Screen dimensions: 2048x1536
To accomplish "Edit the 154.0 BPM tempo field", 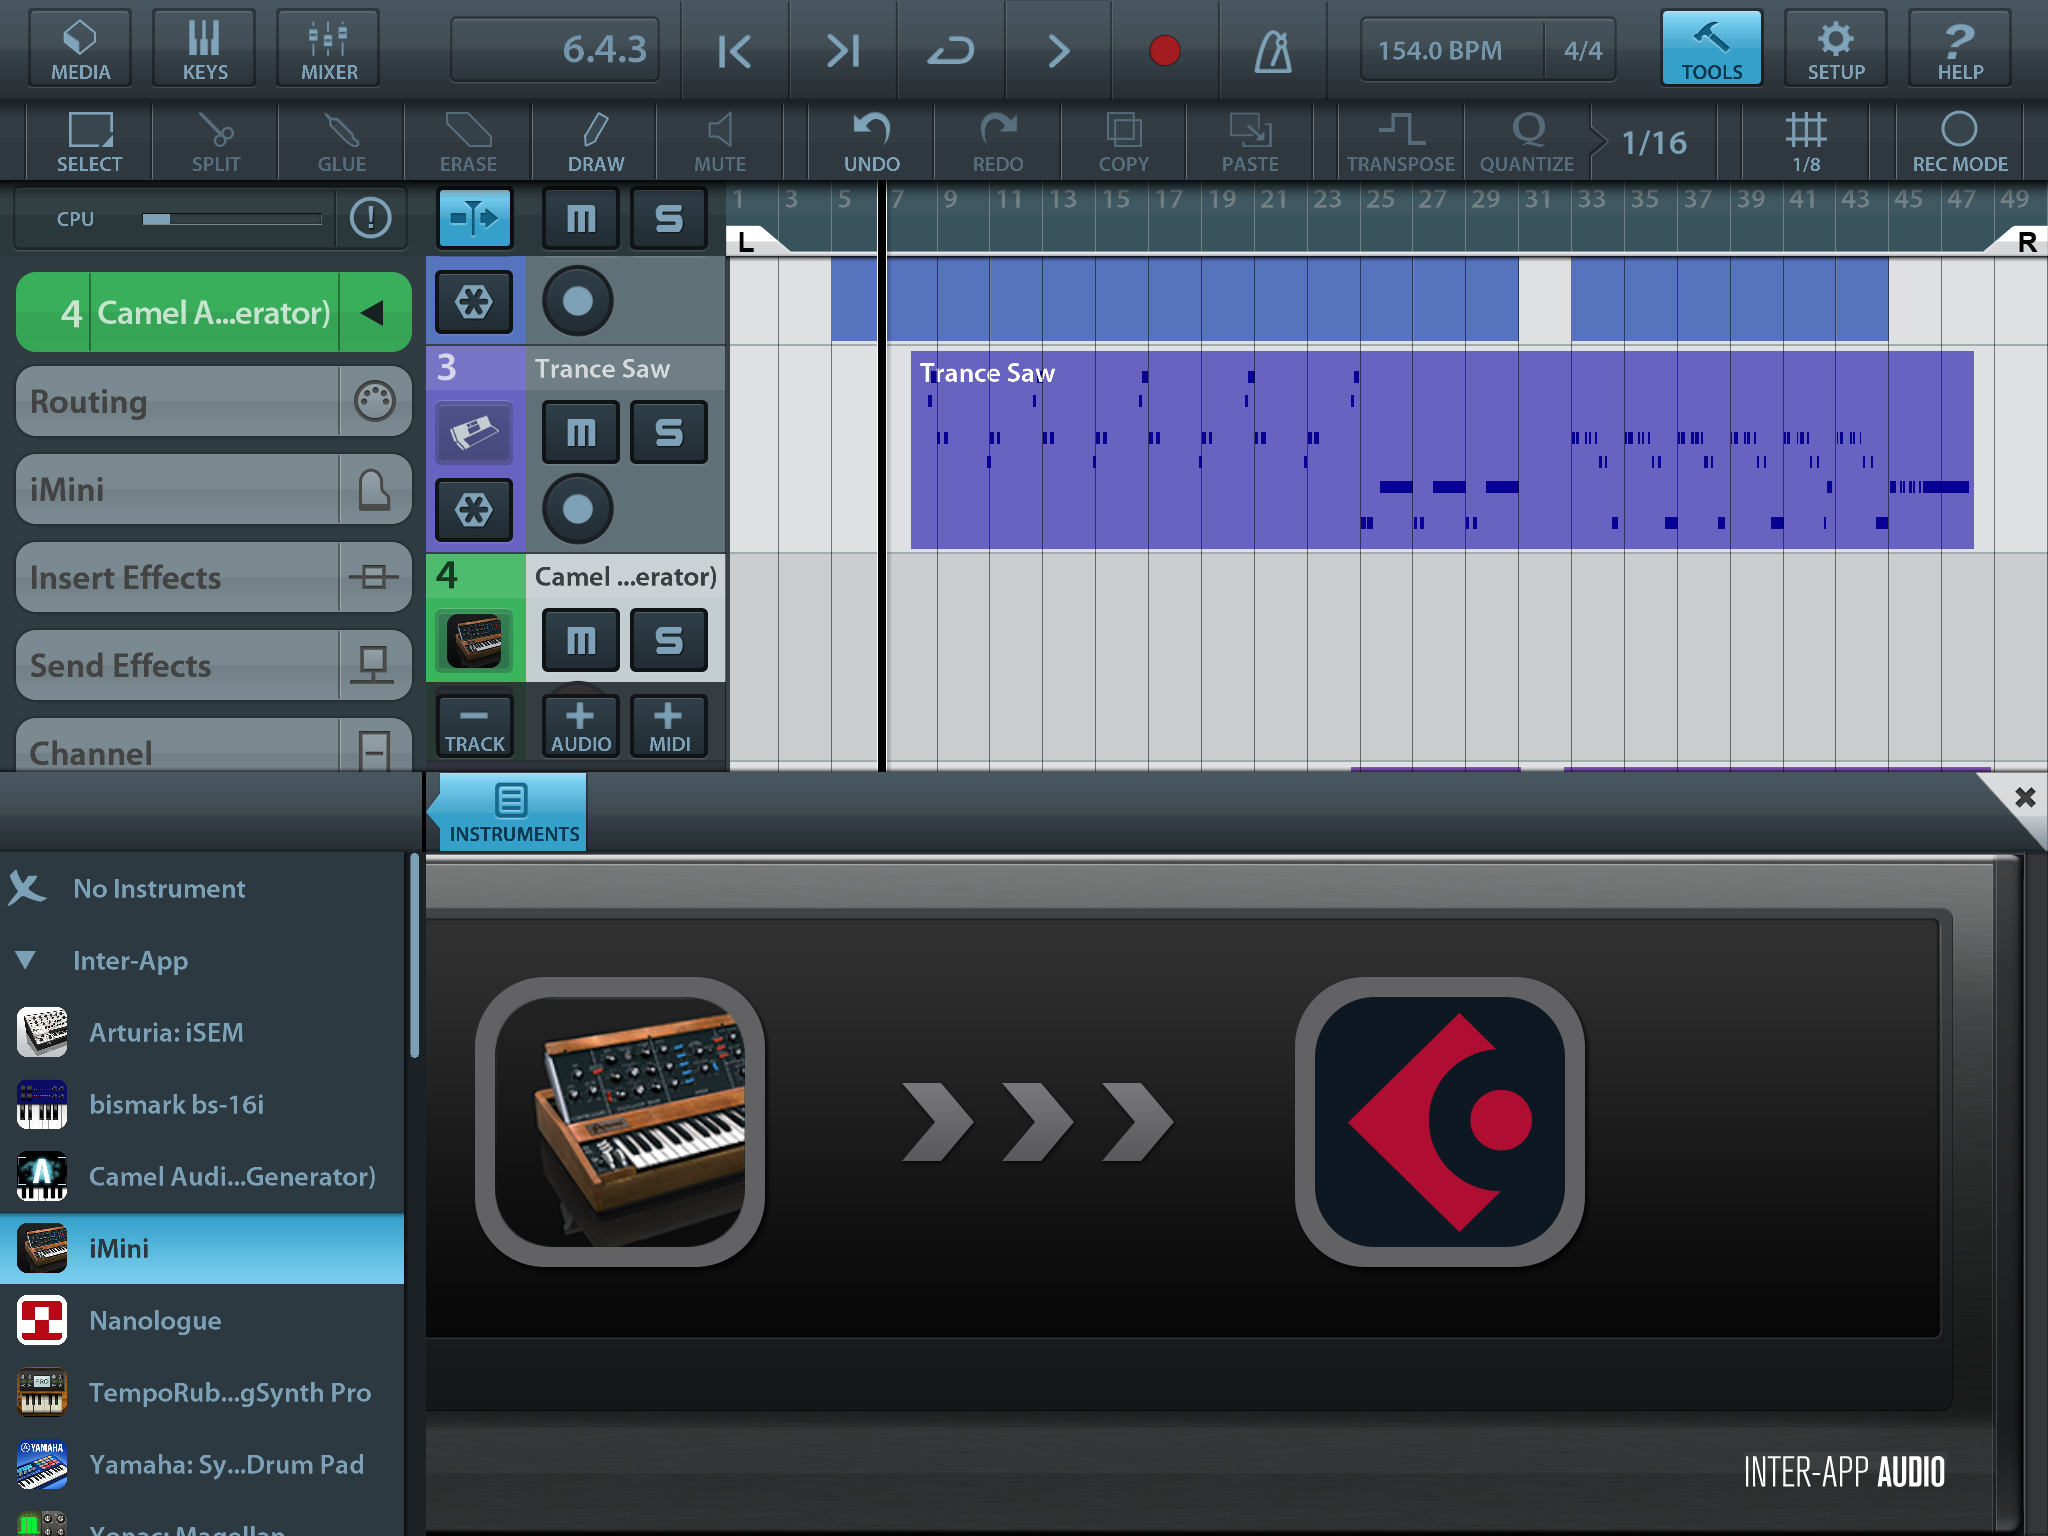I will pos(1439,50).
